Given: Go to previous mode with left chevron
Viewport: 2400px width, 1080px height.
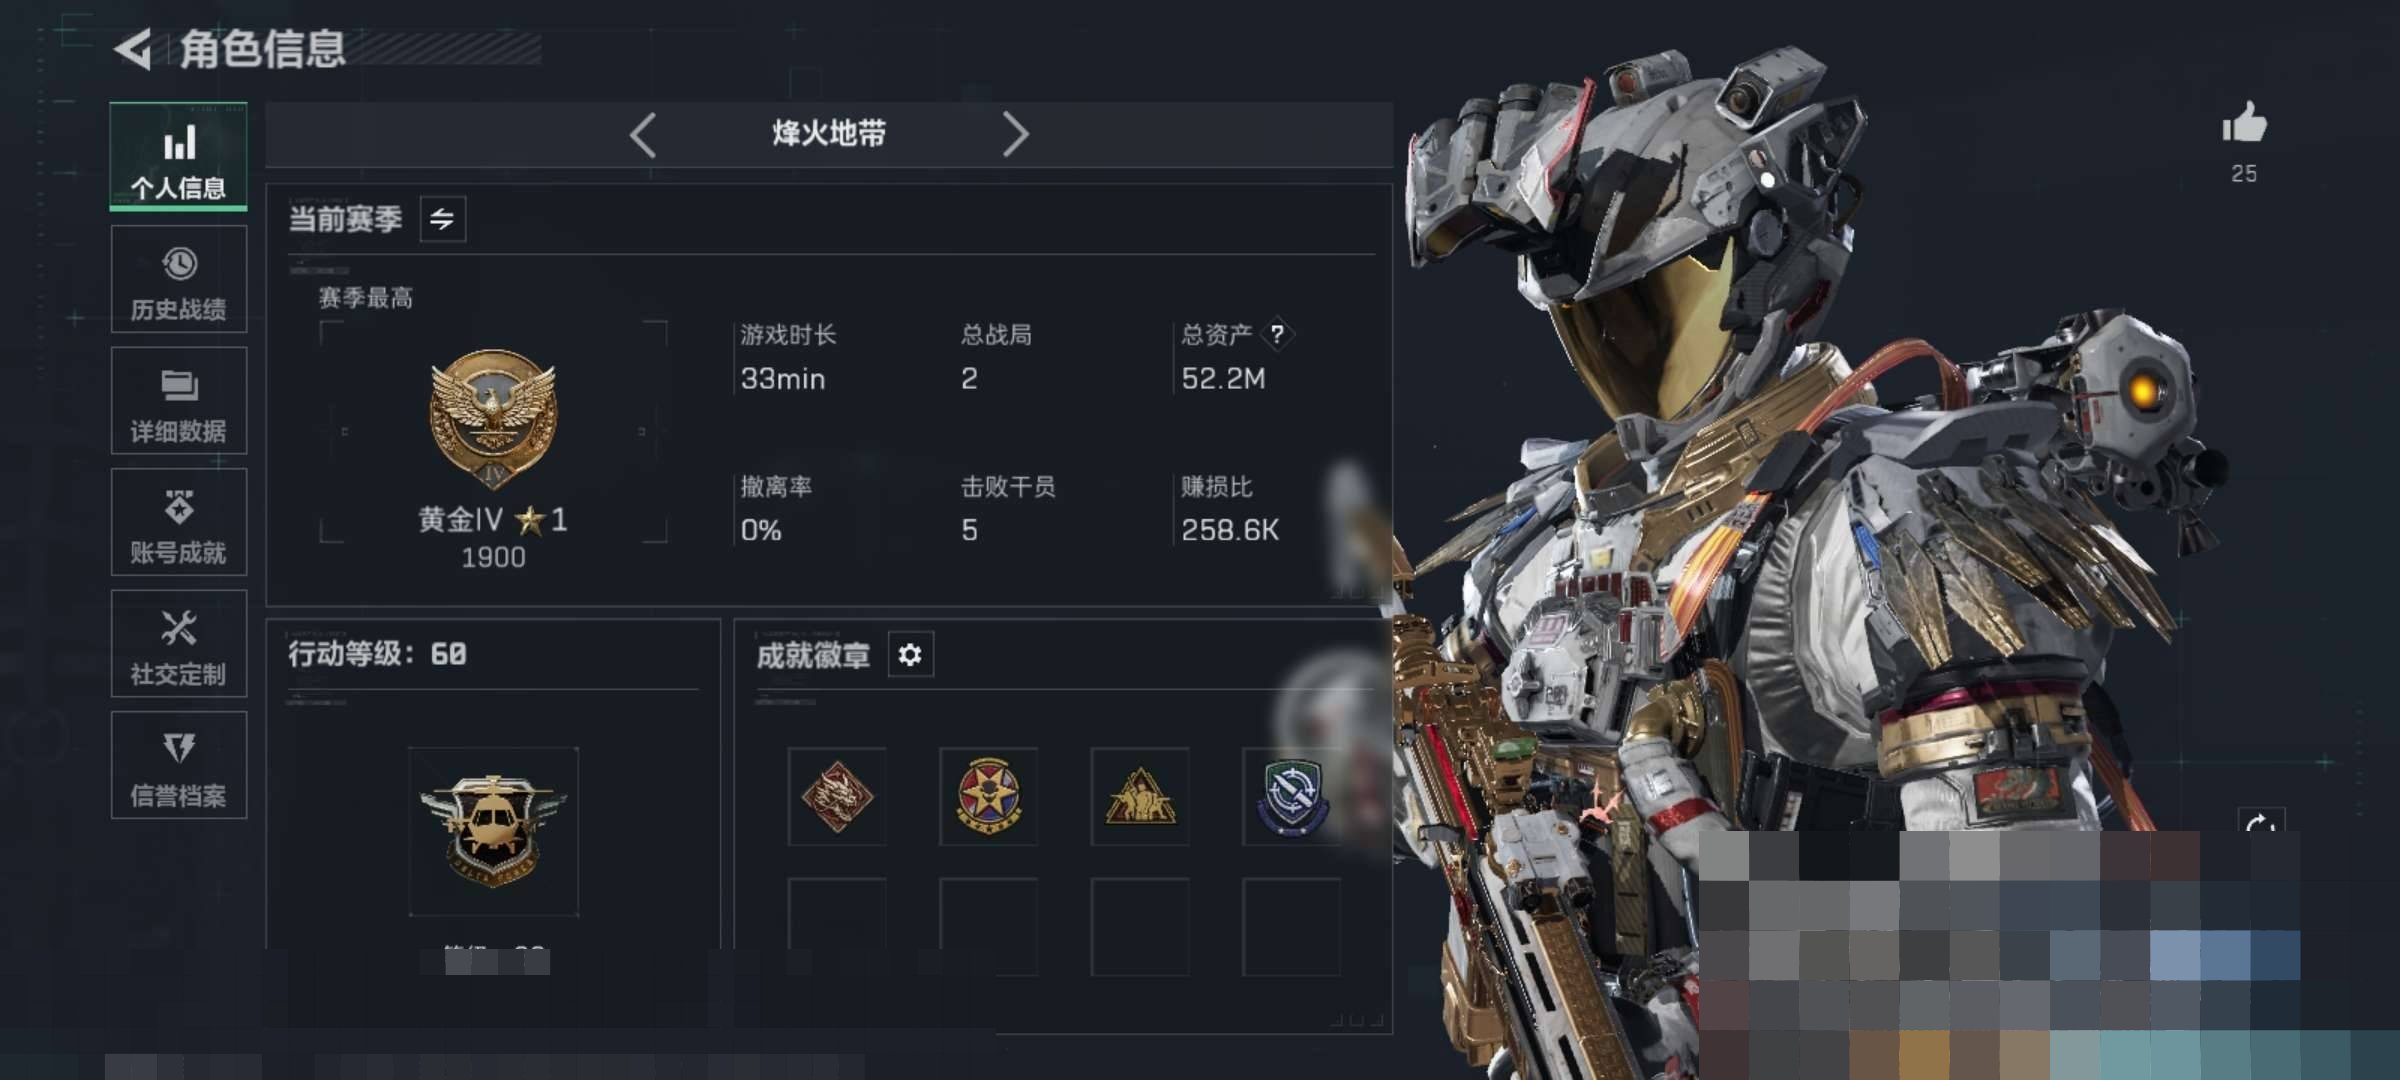Looking at the screenshot, I should pyautogui.click(x=643, y=134).
